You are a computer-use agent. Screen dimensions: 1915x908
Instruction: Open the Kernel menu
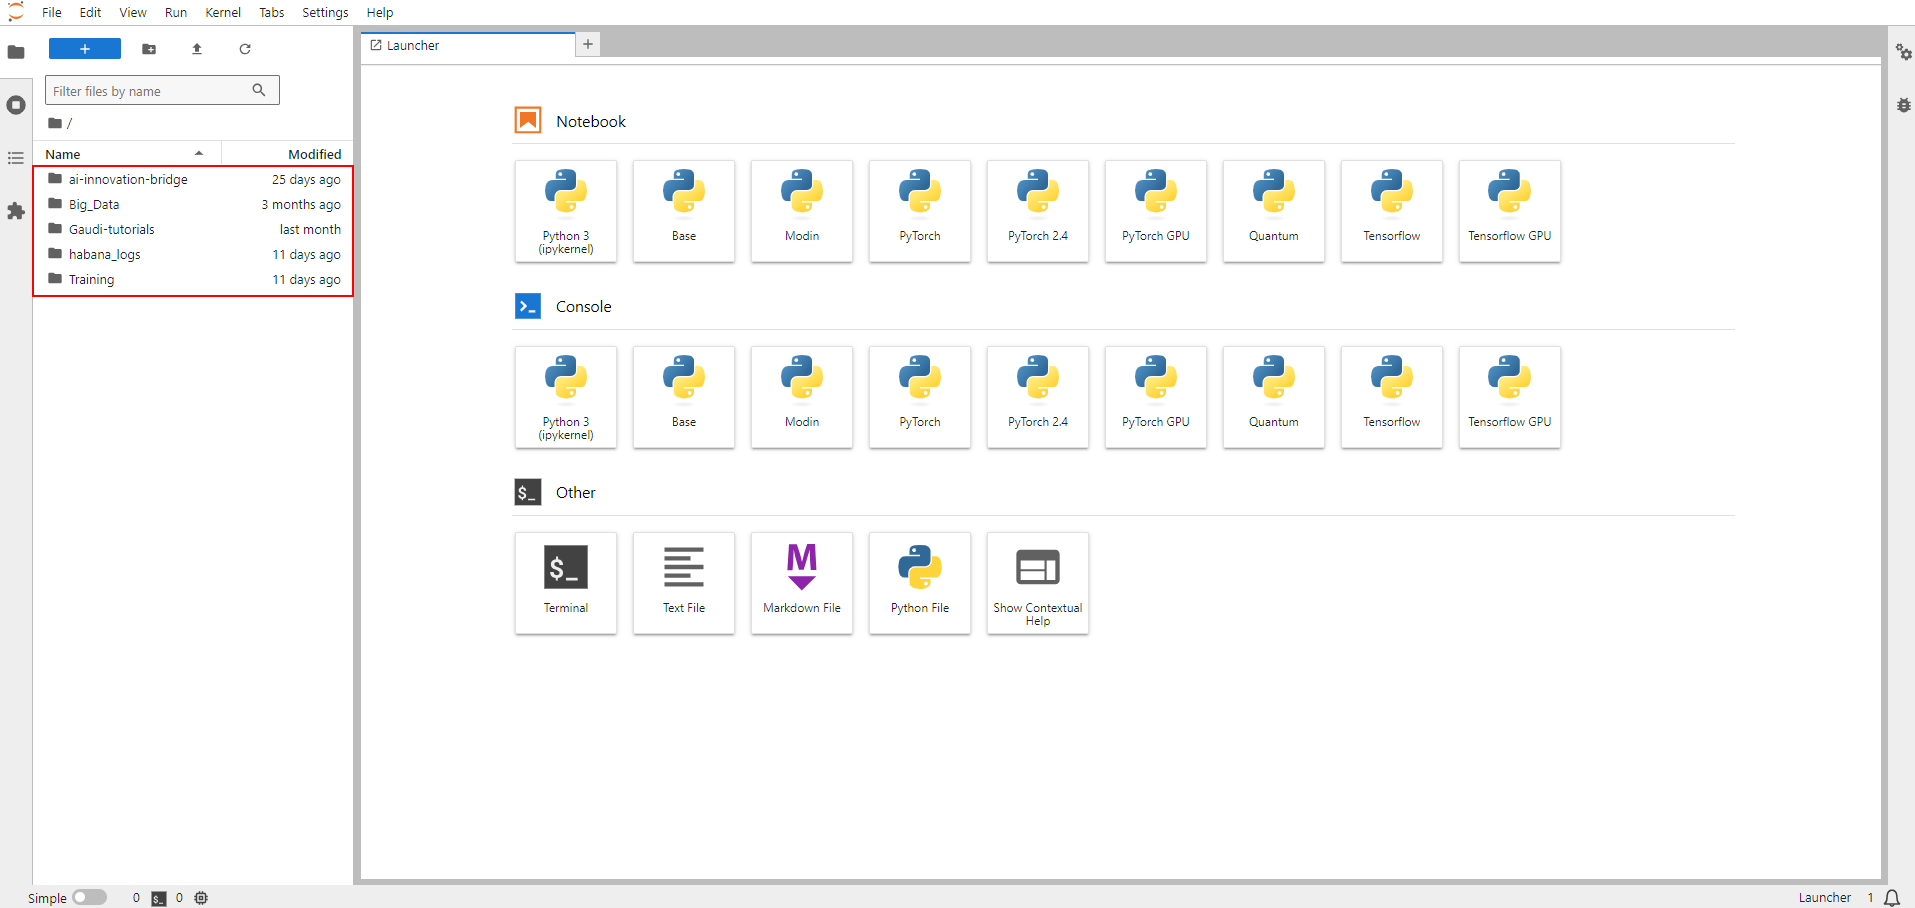coord(223,12)
